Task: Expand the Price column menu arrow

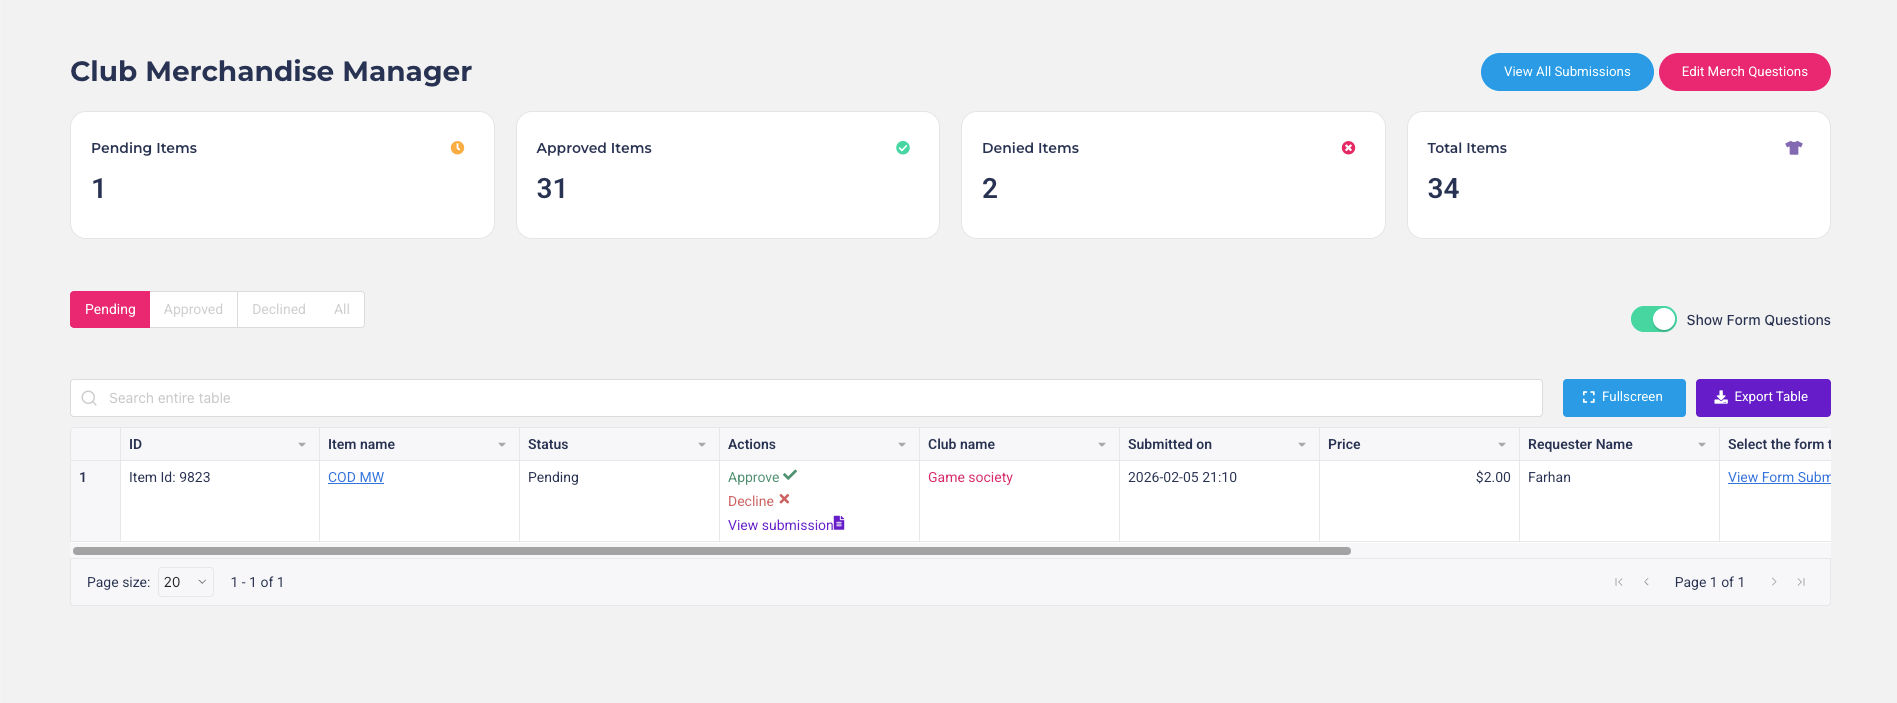Action: point(1502,445)
